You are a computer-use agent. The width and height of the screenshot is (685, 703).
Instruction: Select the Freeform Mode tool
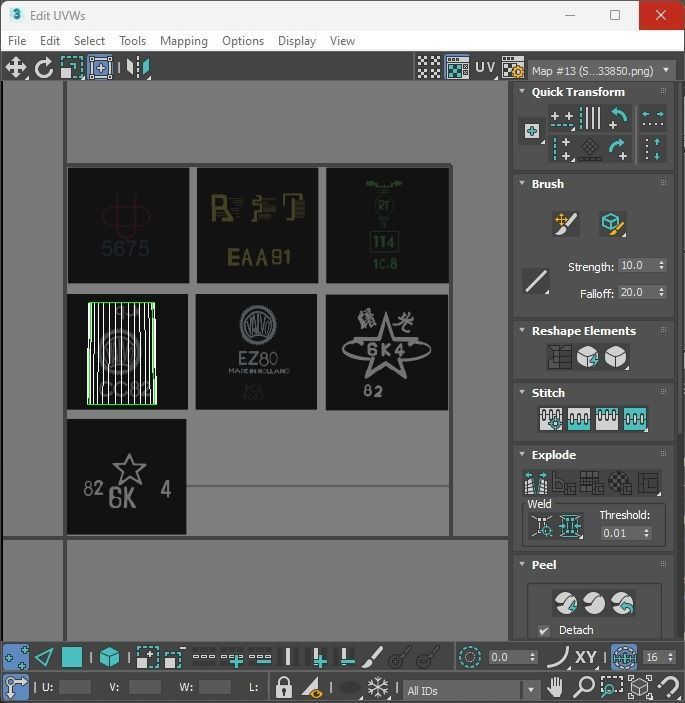[100, 68]
